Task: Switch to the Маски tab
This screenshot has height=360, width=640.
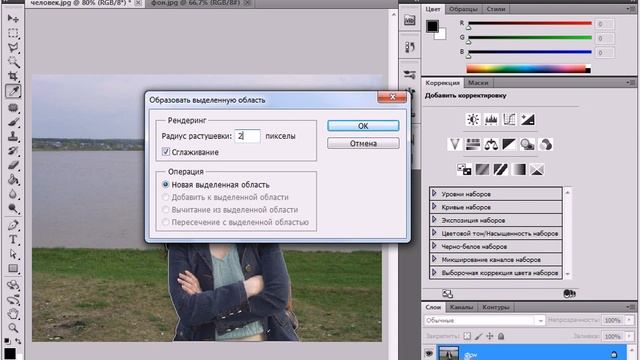Action: [478, 83]
